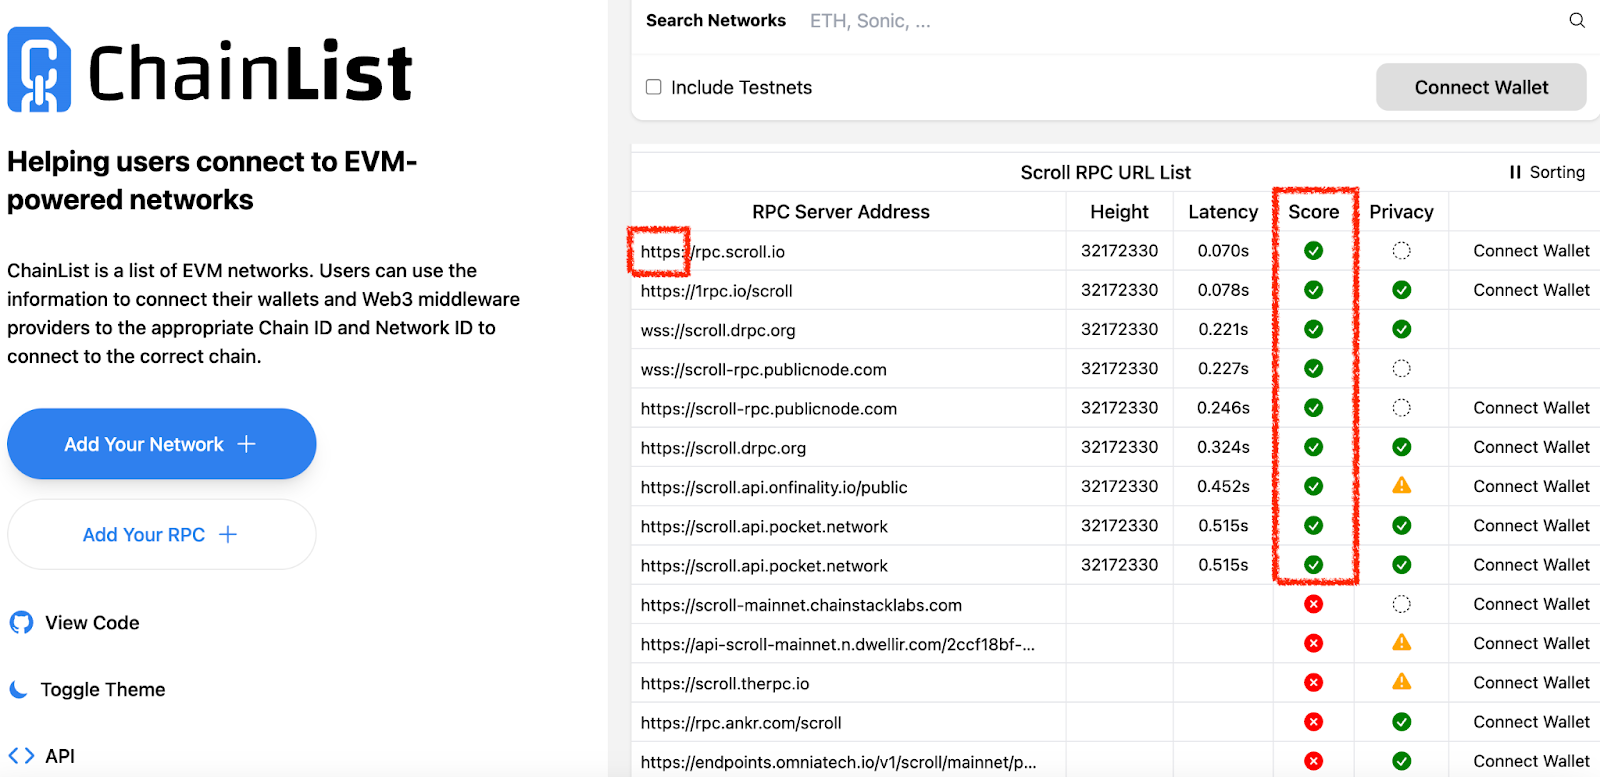Image resolution: width=1600 pixels, height=777 pixels.
Task: Select https://scroll-mainnet.chainstacklabs.com address
Action: click(801, 605)
